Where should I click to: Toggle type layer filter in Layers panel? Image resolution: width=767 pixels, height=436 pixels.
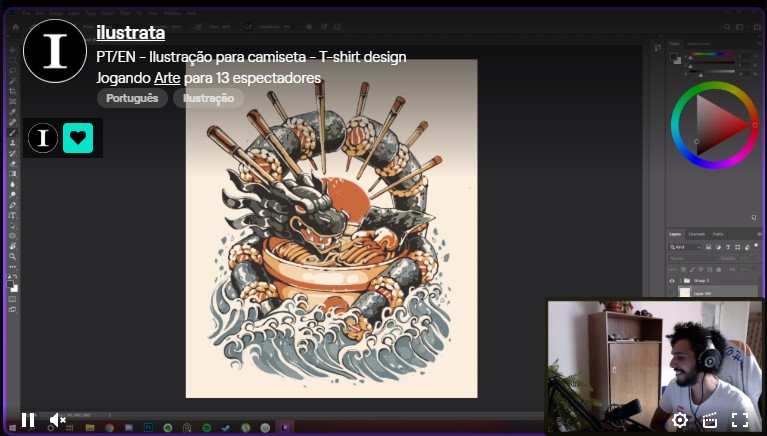tap(728, 247)
